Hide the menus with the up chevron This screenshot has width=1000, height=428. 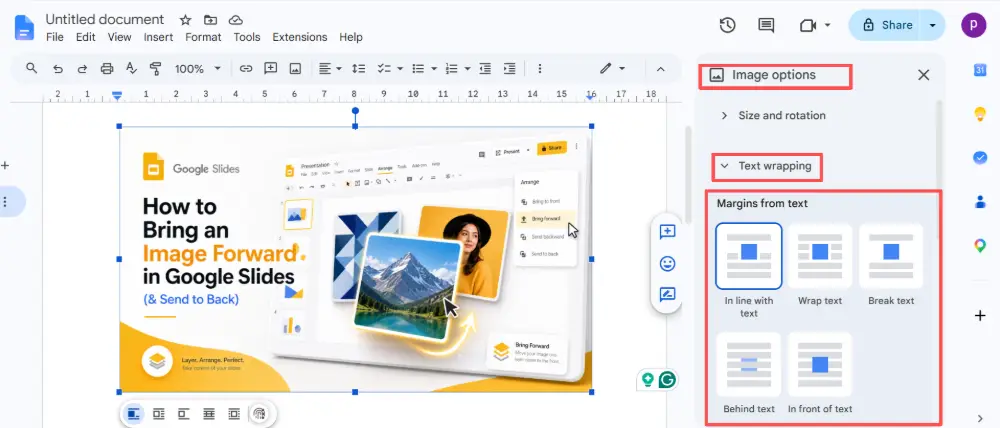[x=661, y=68]
